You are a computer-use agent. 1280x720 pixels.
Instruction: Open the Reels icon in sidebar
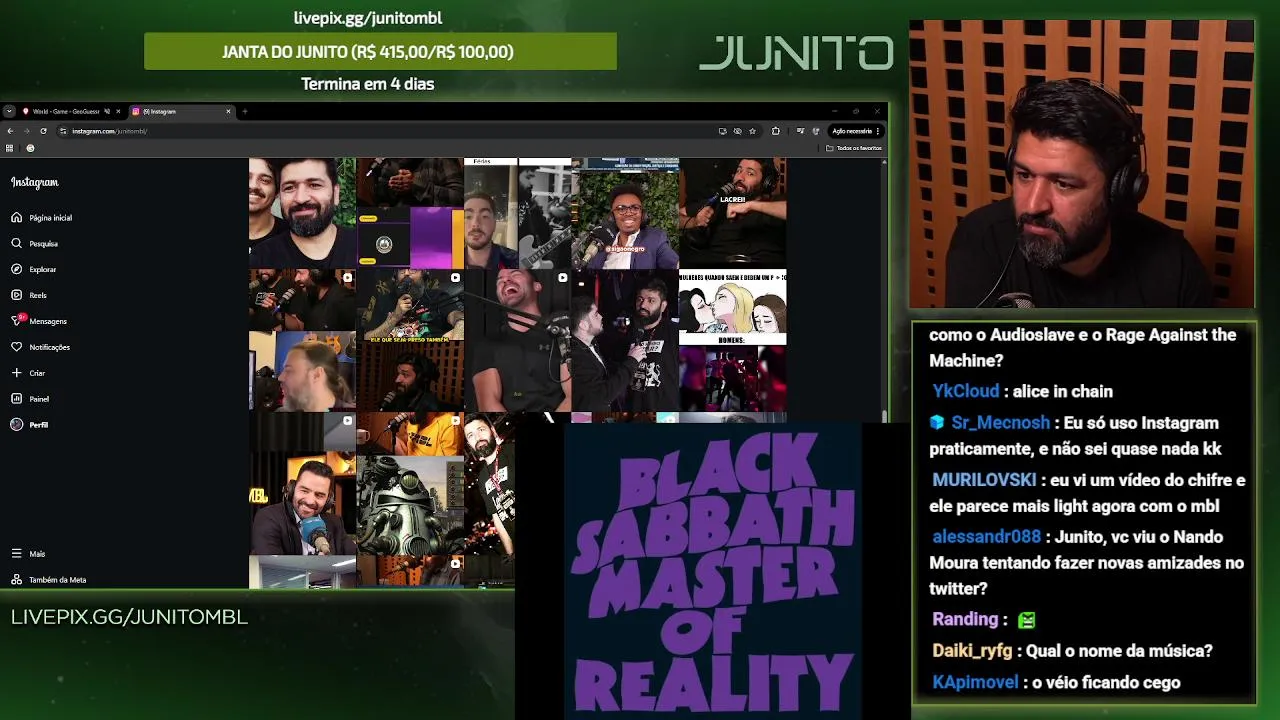(x=16, y=295)
